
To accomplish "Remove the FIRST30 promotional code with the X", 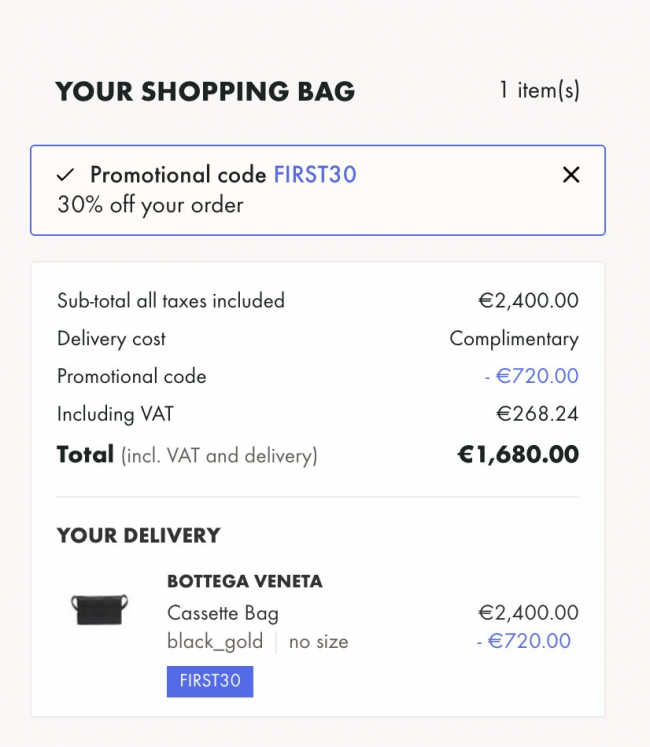I will pos(571,175).
